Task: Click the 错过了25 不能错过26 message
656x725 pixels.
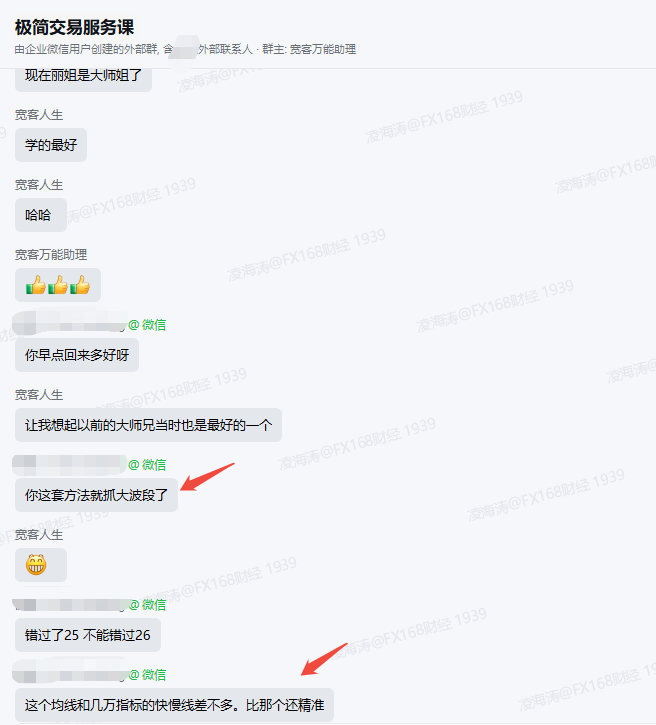Action: pos(88,635)
